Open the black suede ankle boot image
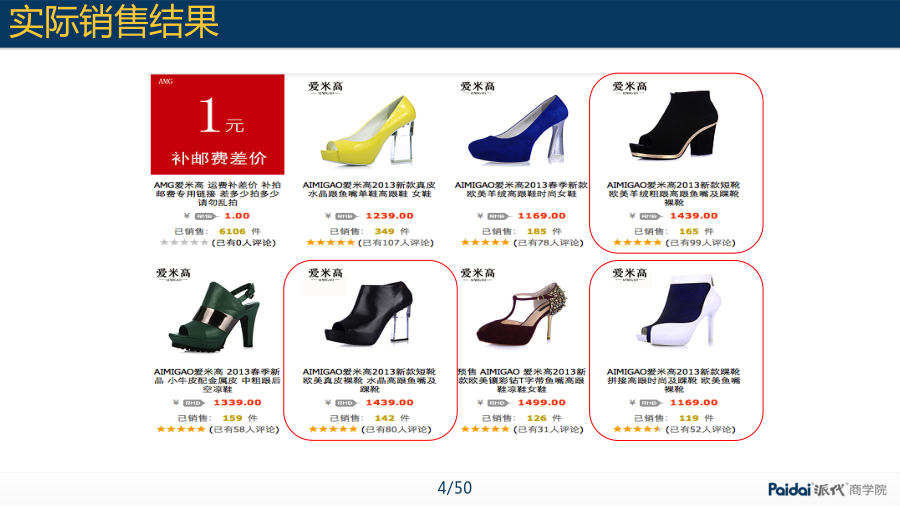Screen dimensions: 900x506 tap(674, 124)
